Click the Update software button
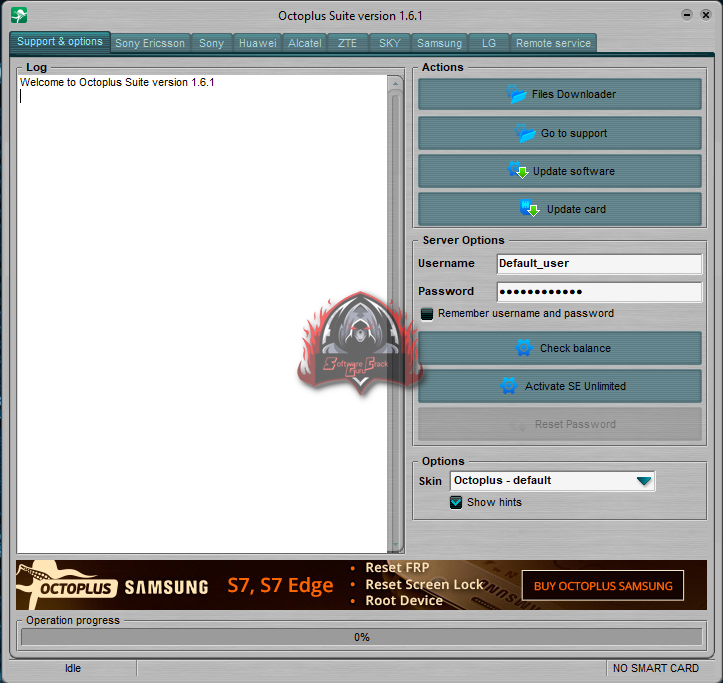Viewport: 723px width, 683px height. (560, 171)
